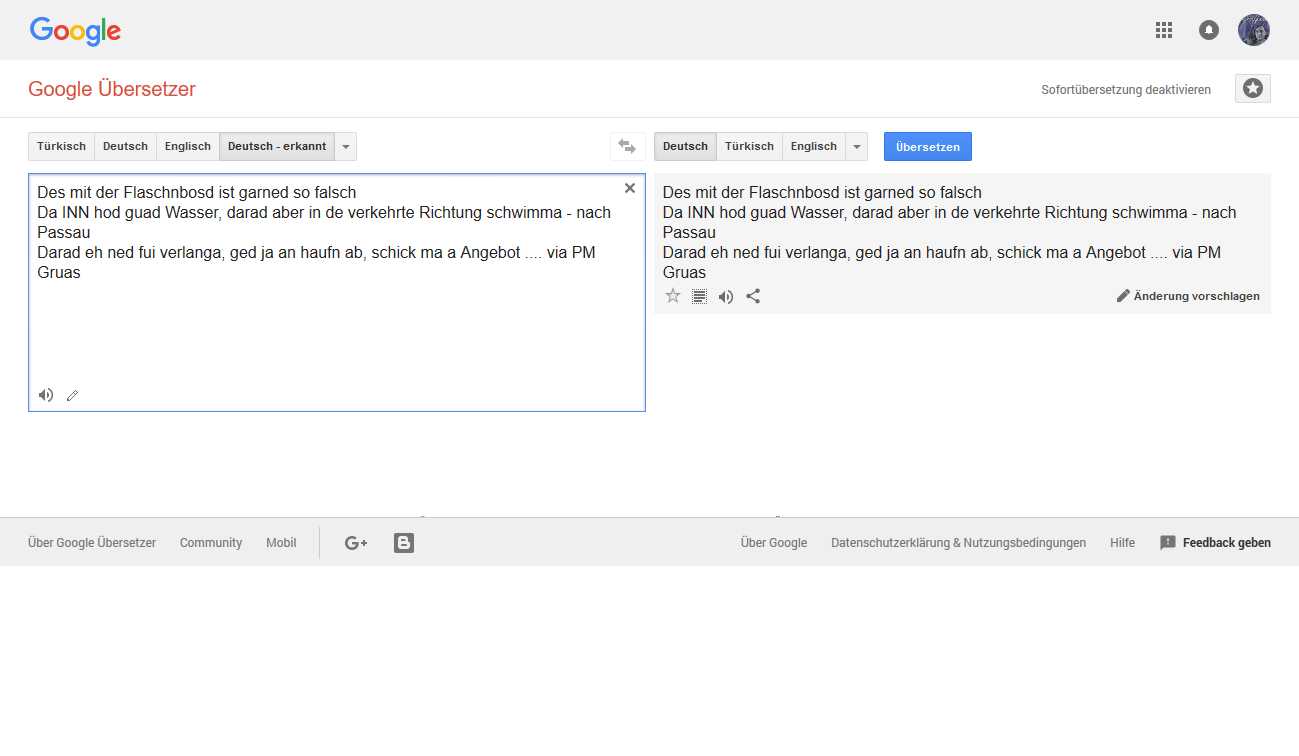Star the translation to save it

click(x=673, y=296)
